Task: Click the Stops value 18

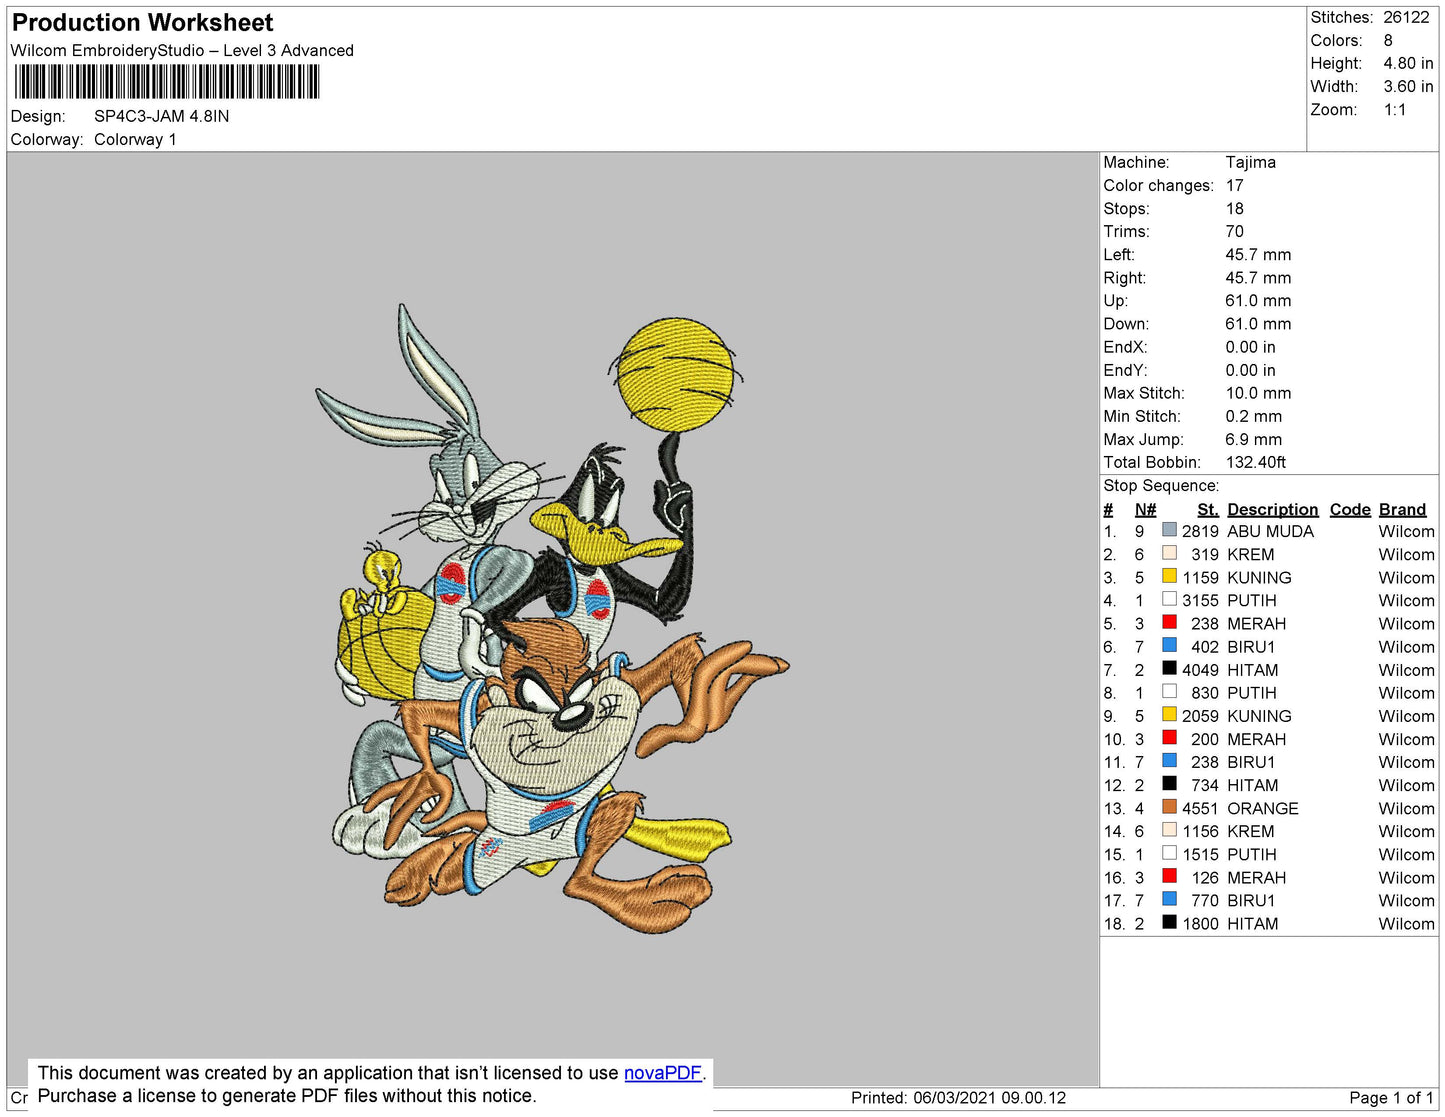Action: click(x=1234, y=208)
